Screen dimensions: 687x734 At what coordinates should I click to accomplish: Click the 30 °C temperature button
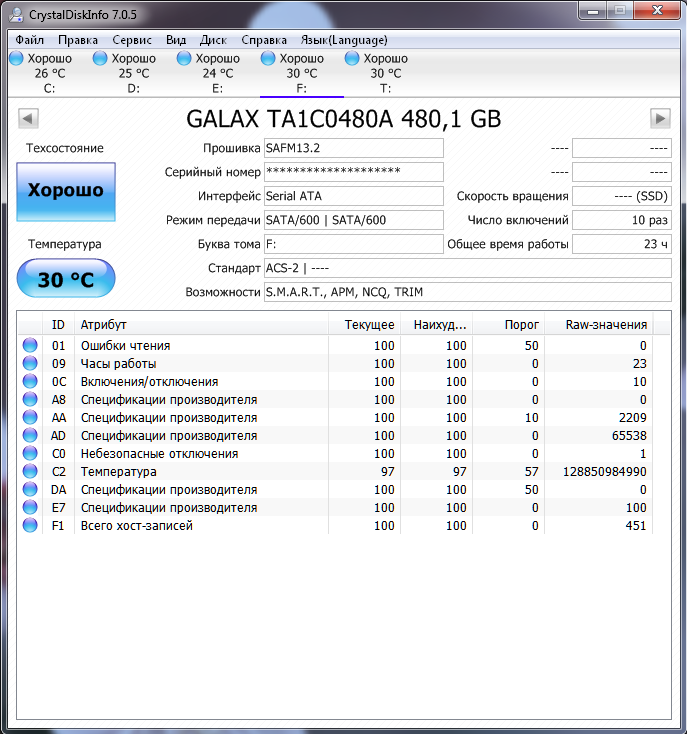66,279
